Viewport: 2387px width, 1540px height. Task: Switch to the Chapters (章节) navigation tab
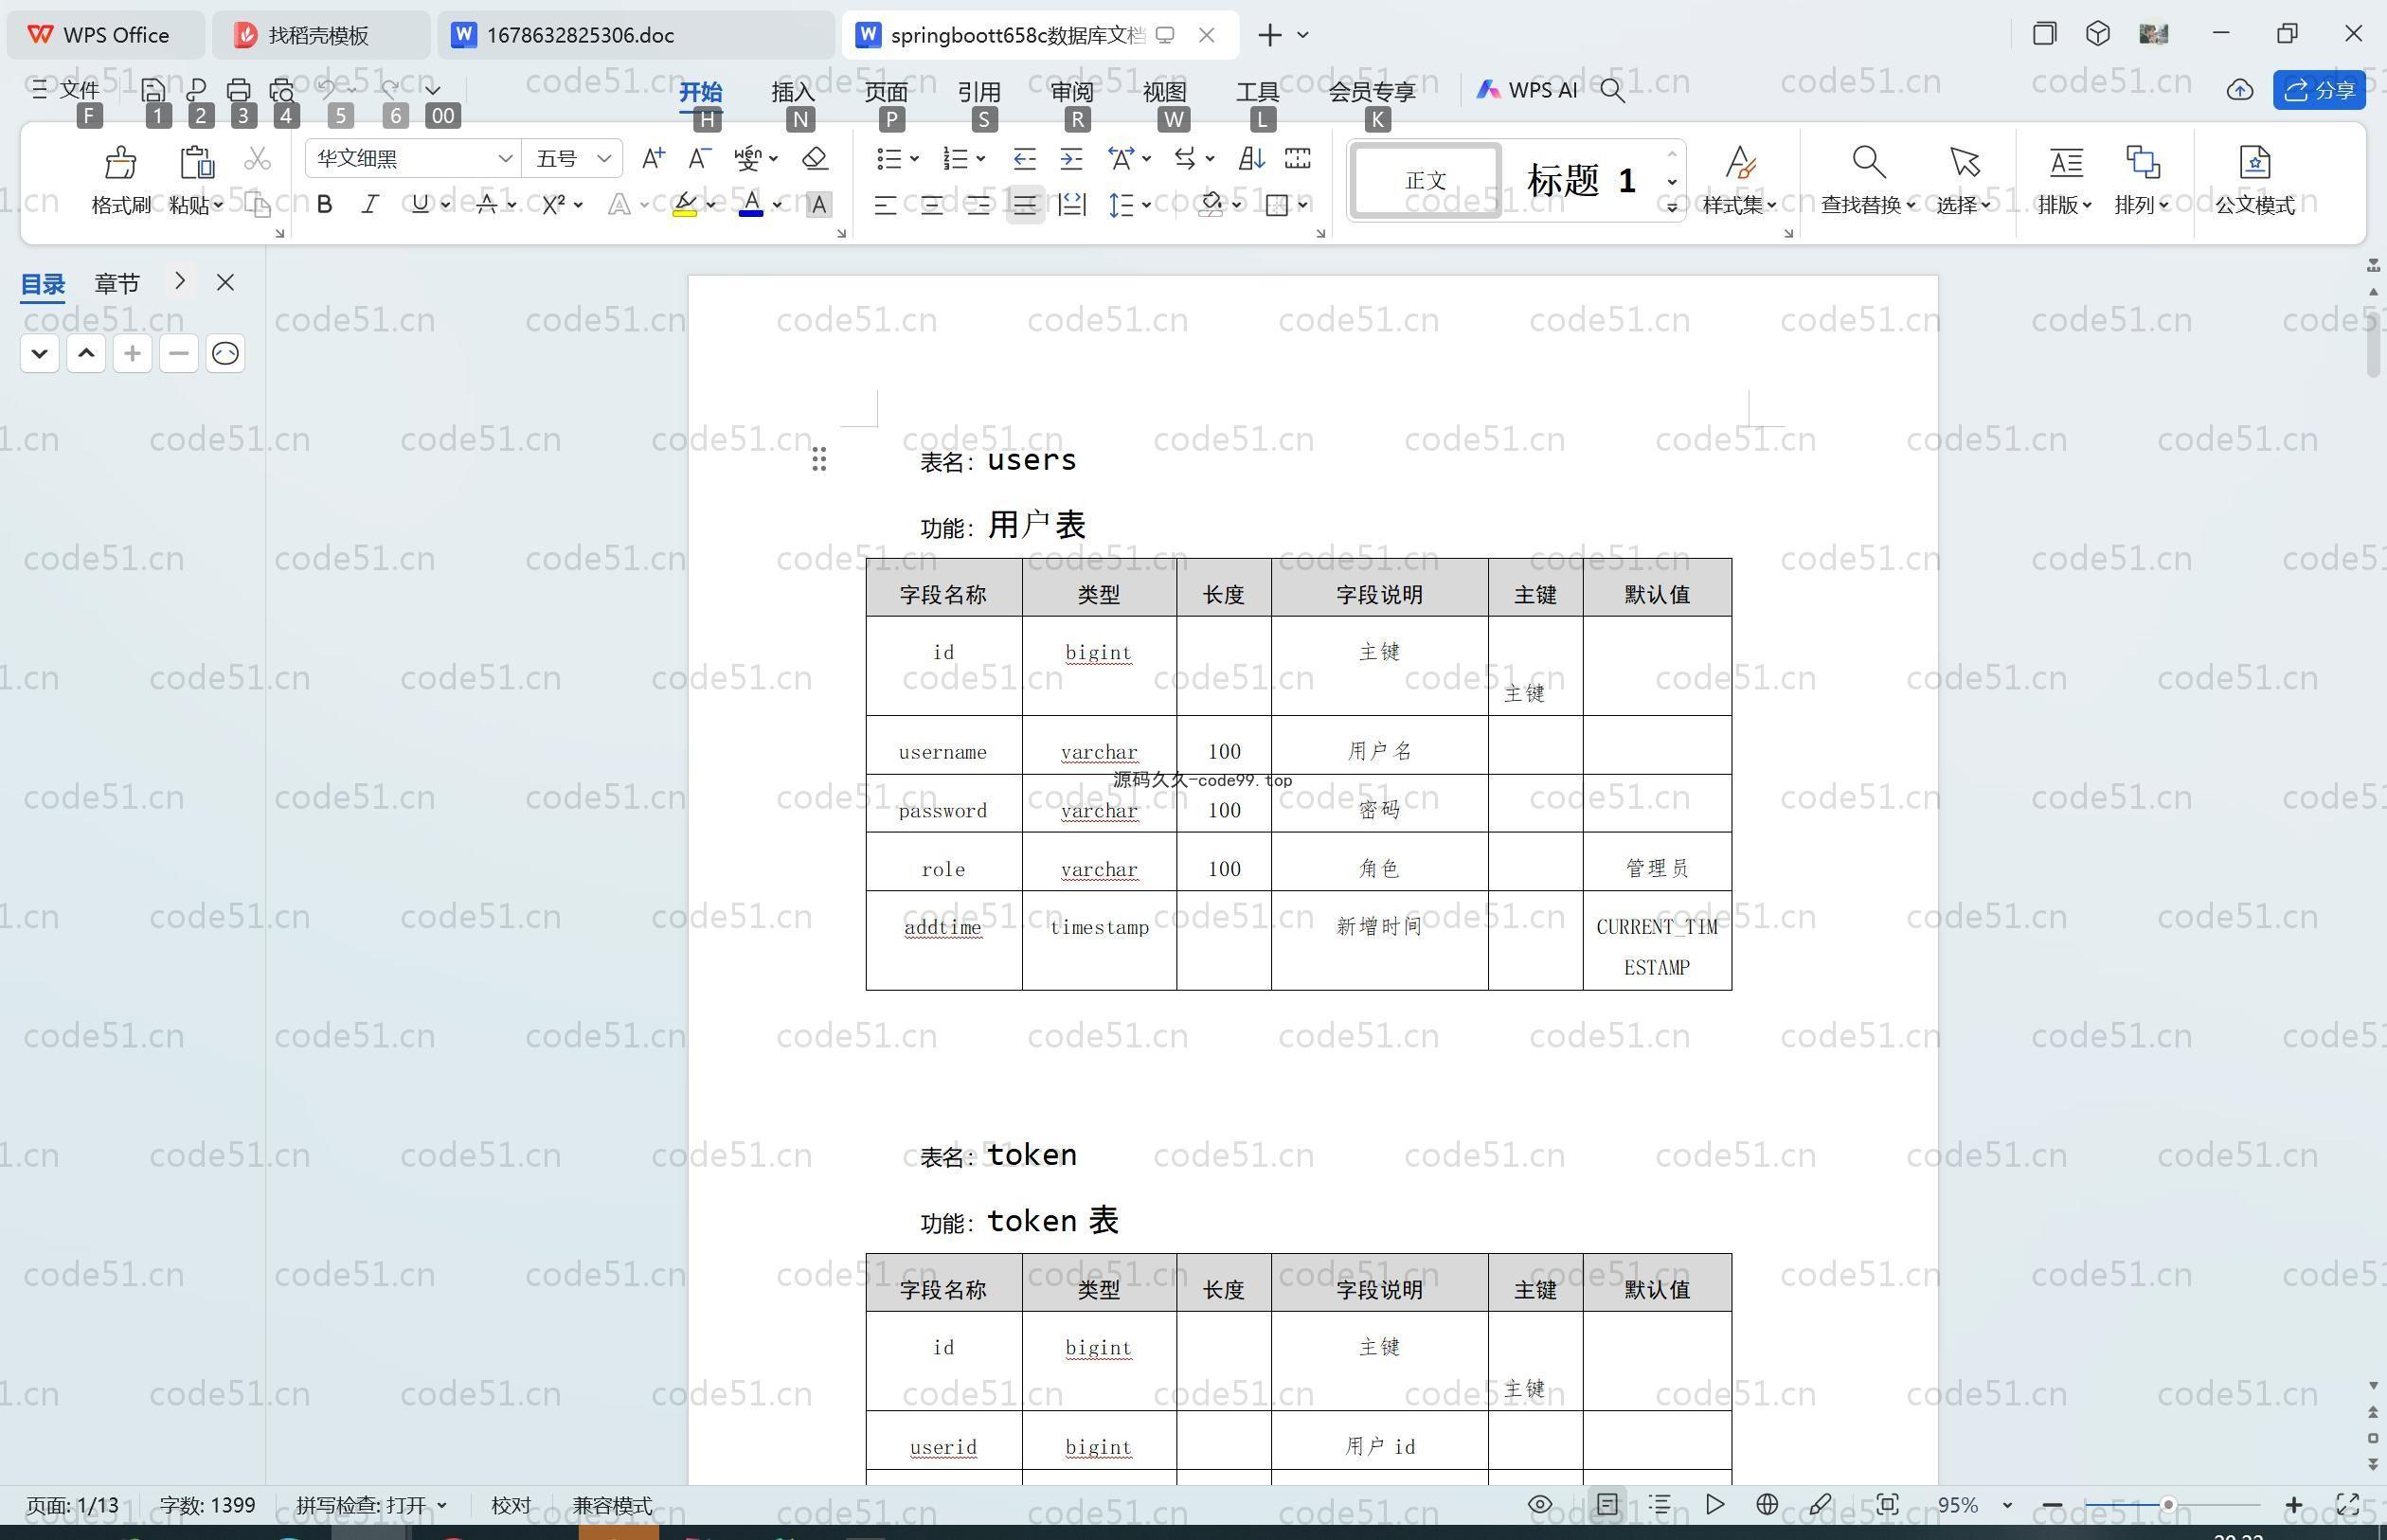(x=117, y=284)
